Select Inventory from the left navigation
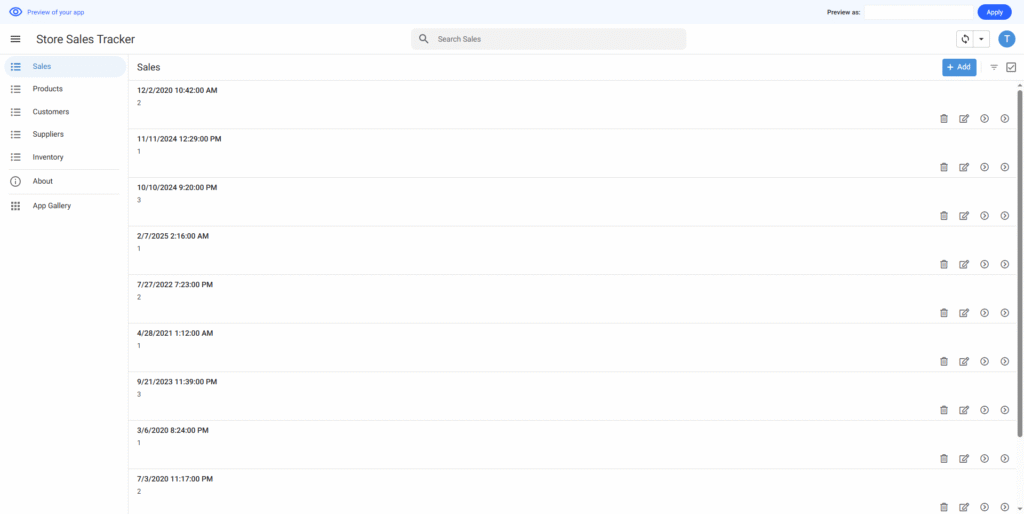This screenshot has width=1024, height=514. 48,157
